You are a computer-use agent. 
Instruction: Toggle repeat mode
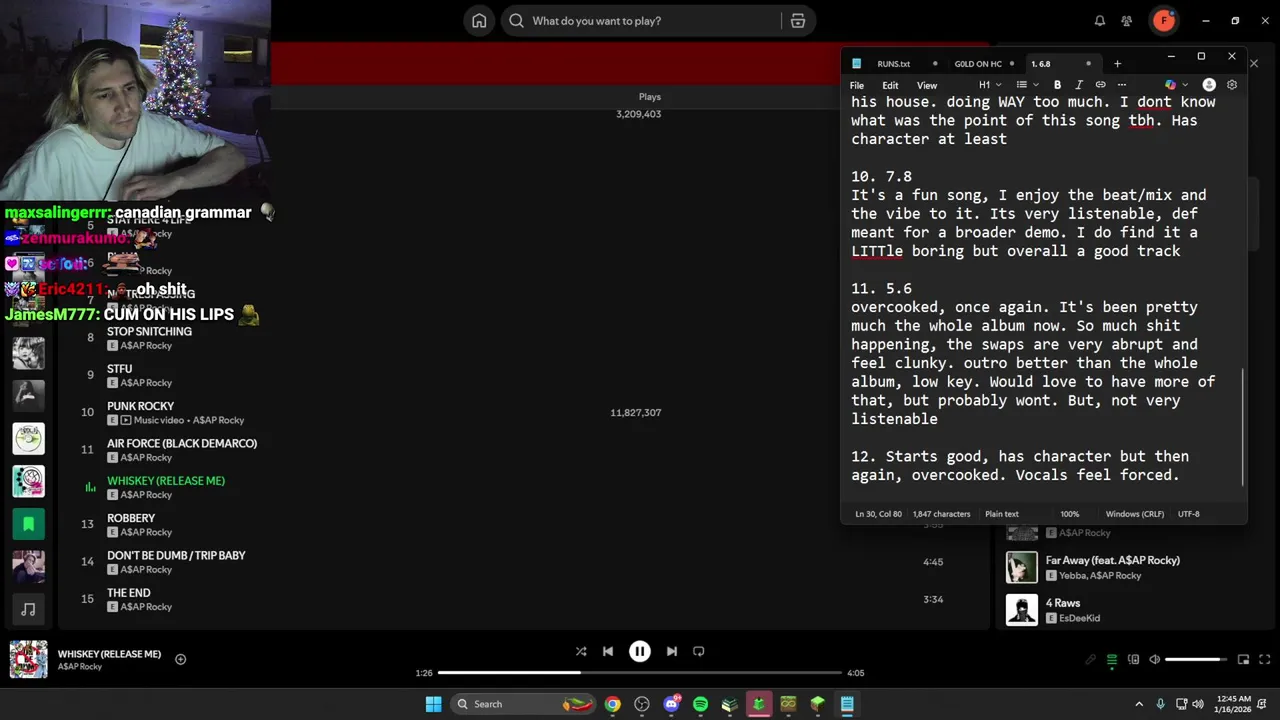point(699,651)
